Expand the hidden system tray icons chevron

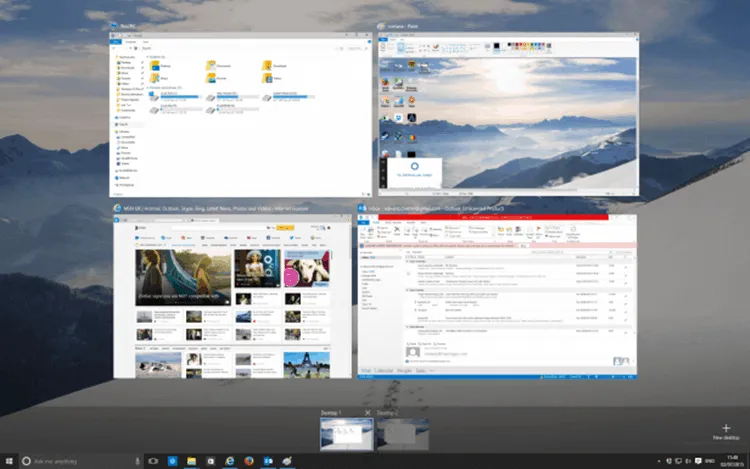coord(659,461)
